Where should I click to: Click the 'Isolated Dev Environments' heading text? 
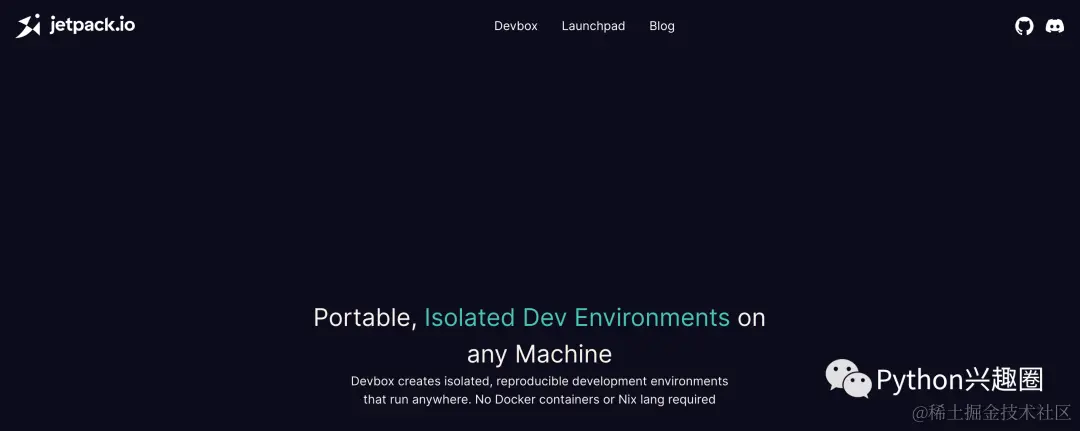click(x=577, y=317)
